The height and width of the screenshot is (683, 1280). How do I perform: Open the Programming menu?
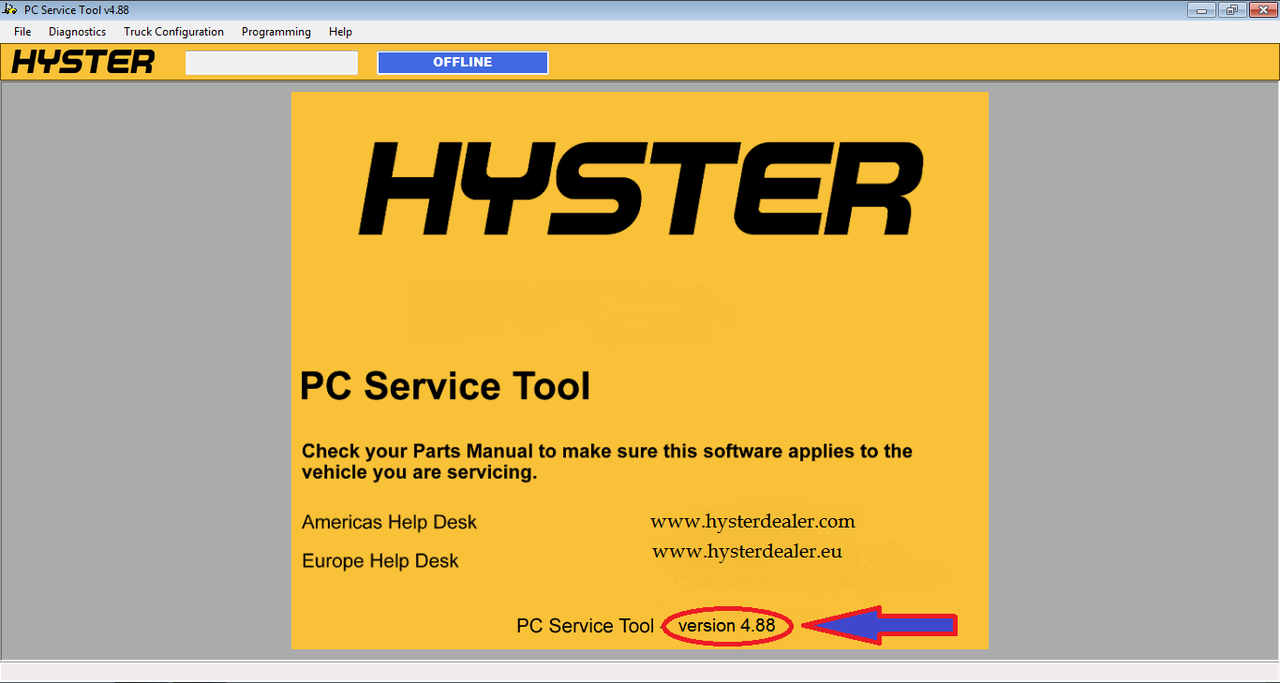tap(276, 32)
